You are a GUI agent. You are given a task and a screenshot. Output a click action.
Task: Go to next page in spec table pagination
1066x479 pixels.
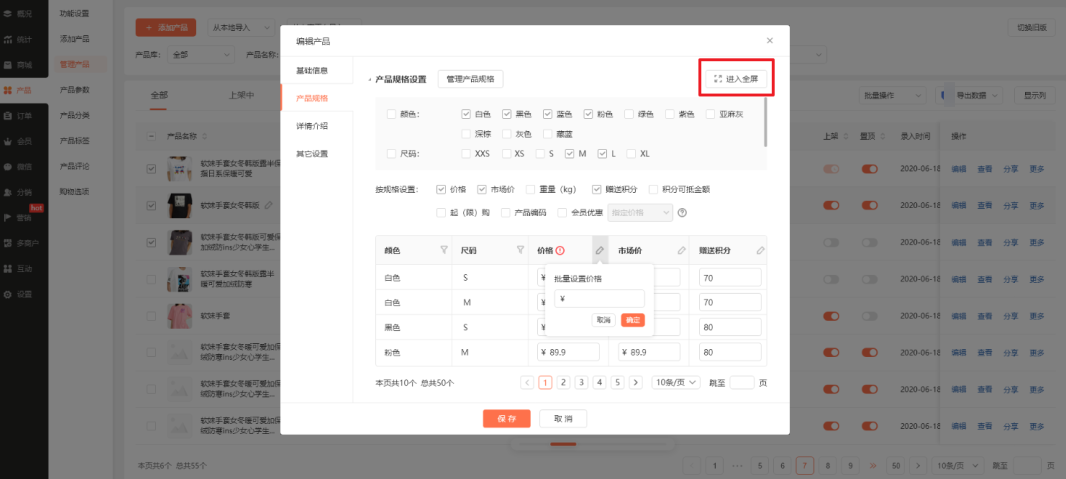[636, 383]
